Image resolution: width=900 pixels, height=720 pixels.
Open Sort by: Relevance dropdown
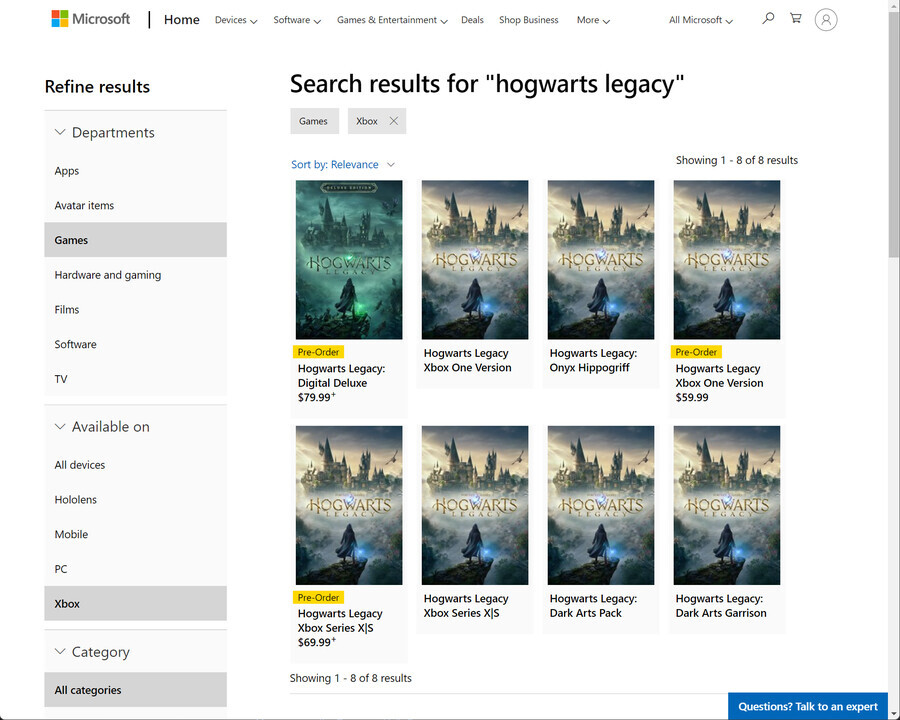343,165
